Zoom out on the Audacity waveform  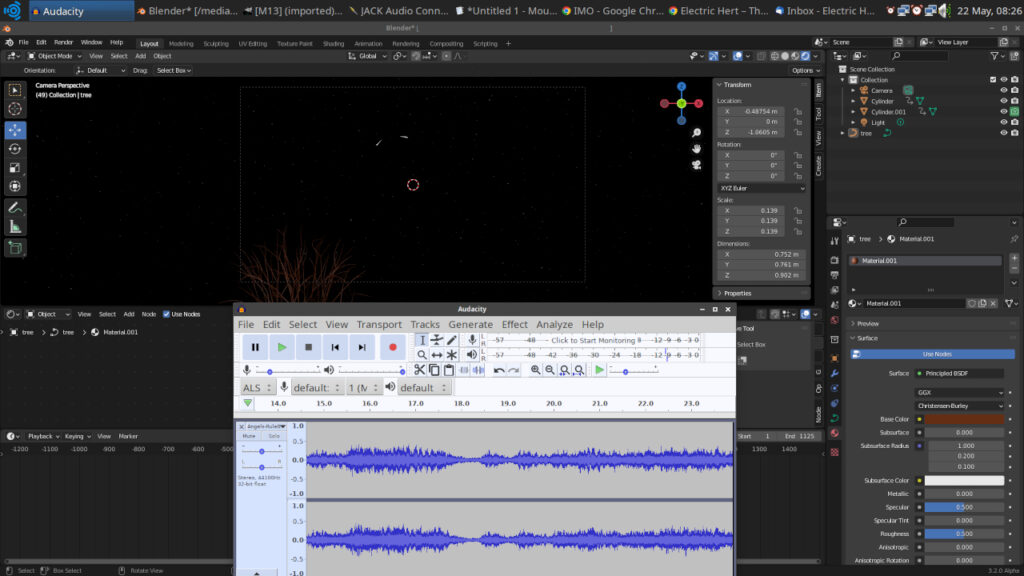point(550,370)
